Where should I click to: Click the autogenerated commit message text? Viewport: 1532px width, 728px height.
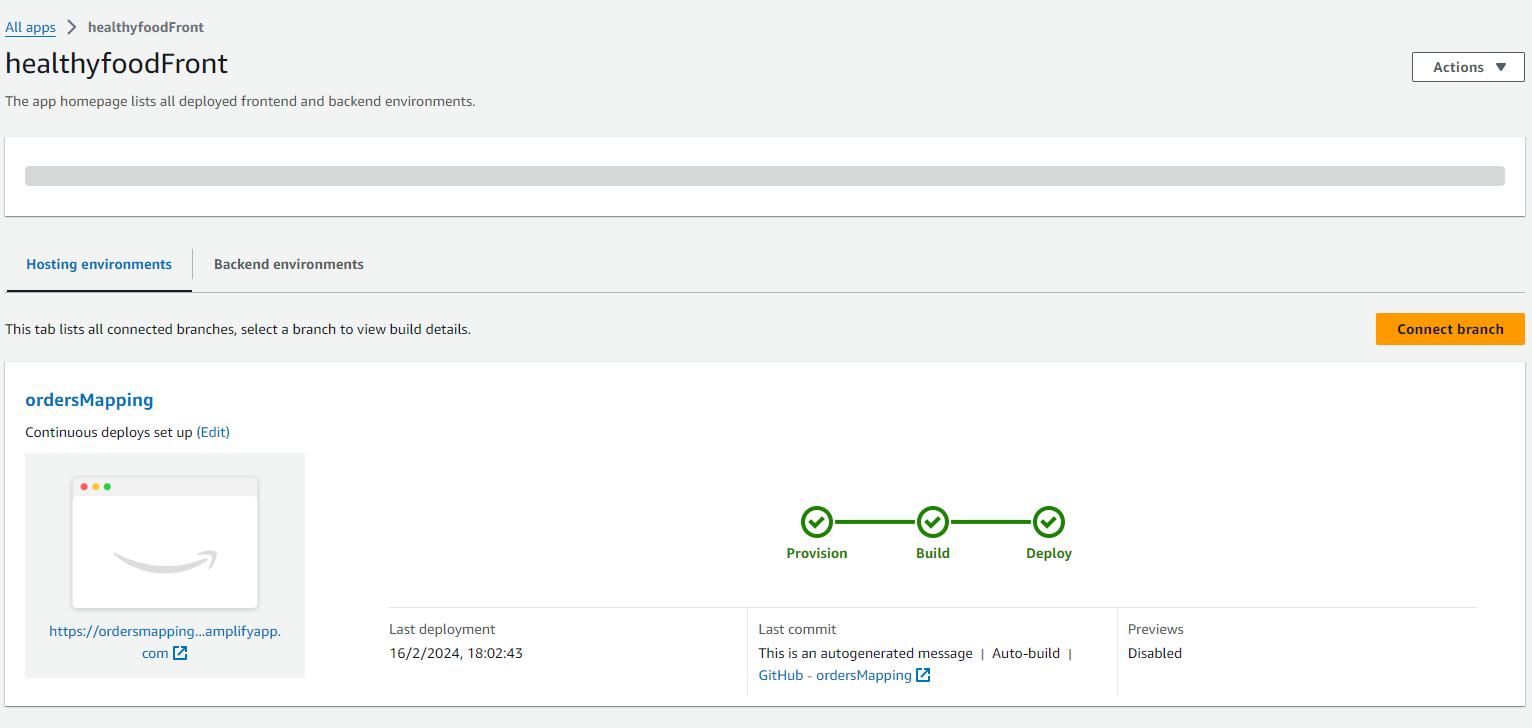[866, 653]
